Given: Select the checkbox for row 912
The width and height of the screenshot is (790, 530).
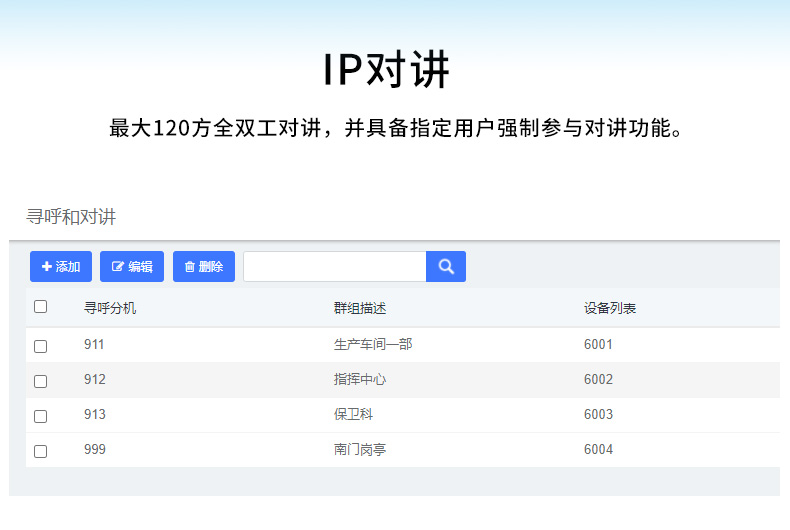Looking at the screenshot, I should (41, 381).
